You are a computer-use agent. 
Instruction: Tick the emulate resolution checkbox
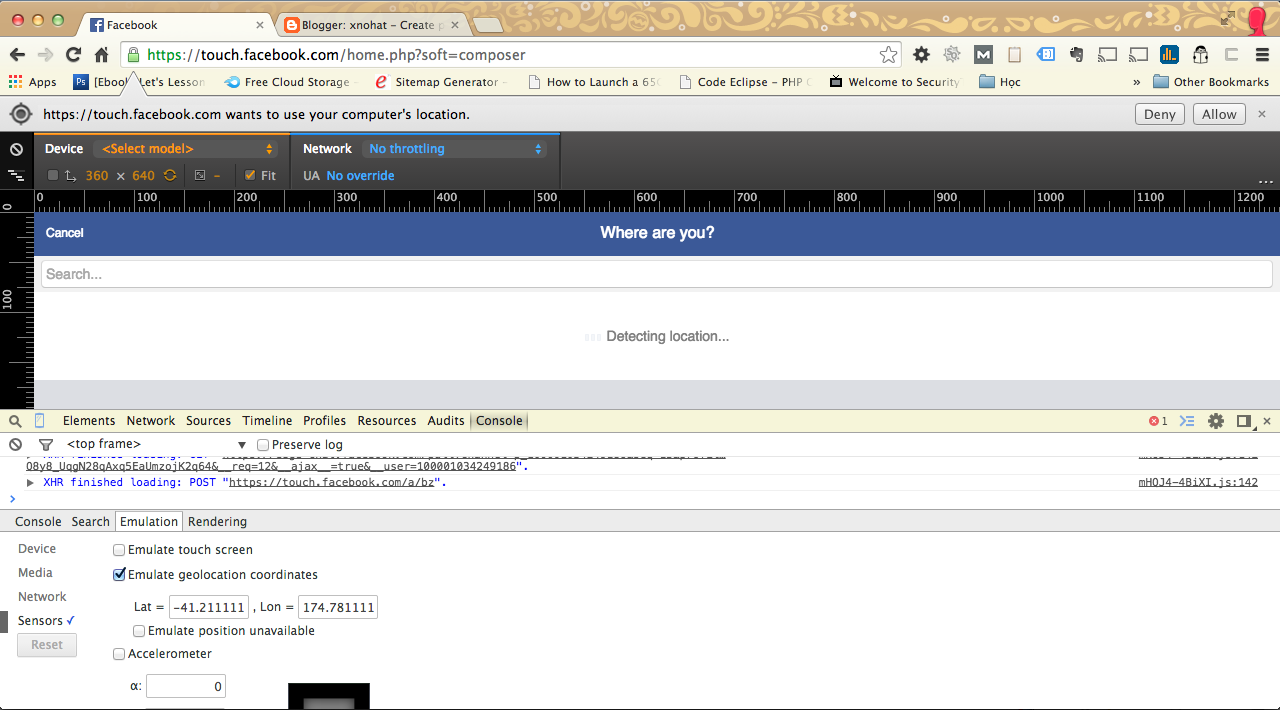tap(53, 175)
